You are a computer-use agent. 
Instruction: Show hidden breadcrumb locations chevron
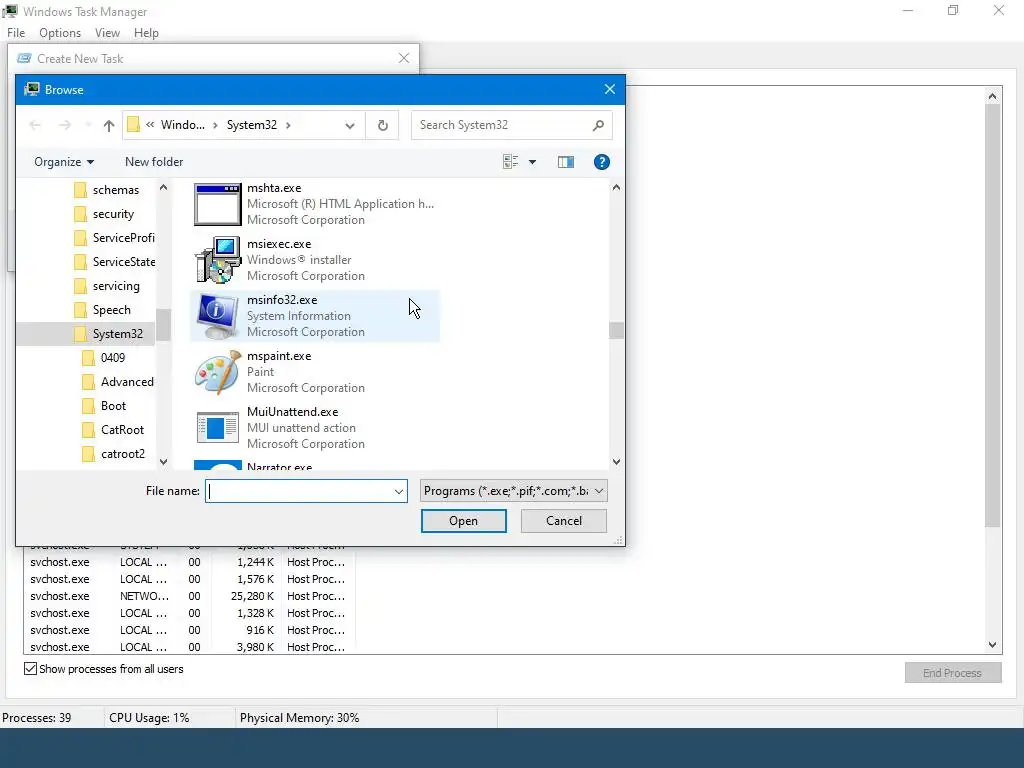pos(150,125)
